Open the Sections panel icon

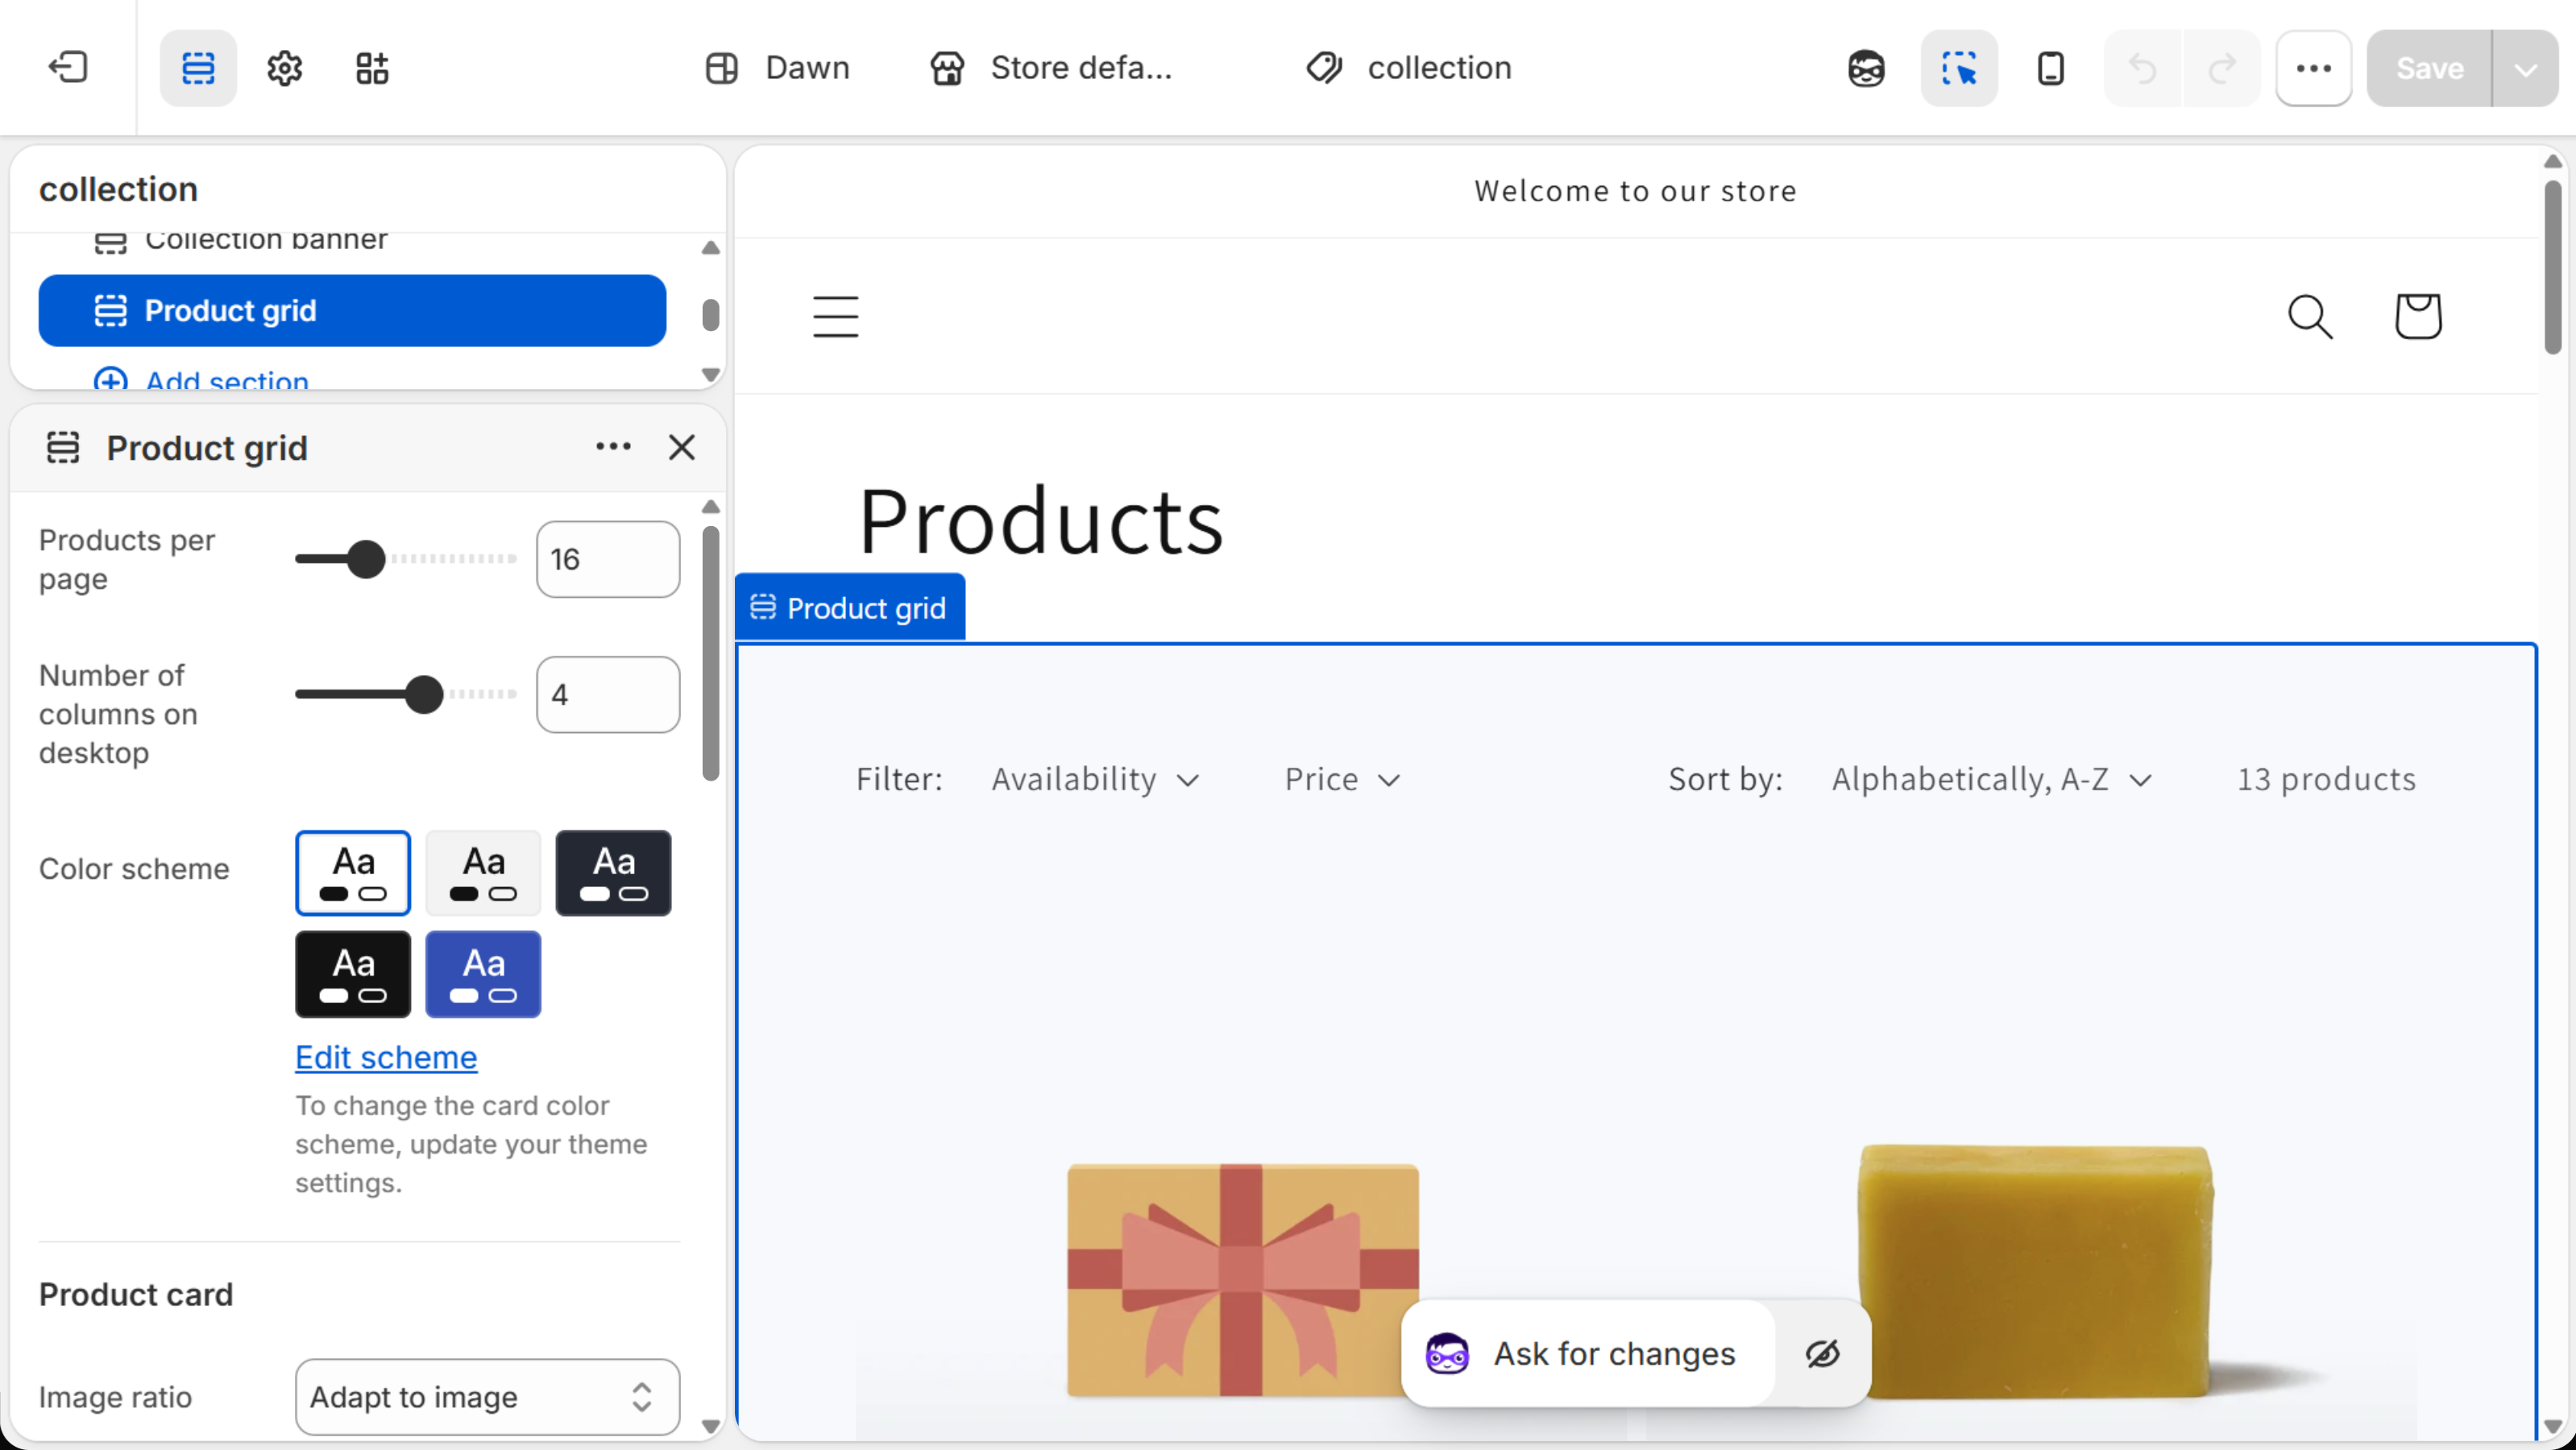198,68
